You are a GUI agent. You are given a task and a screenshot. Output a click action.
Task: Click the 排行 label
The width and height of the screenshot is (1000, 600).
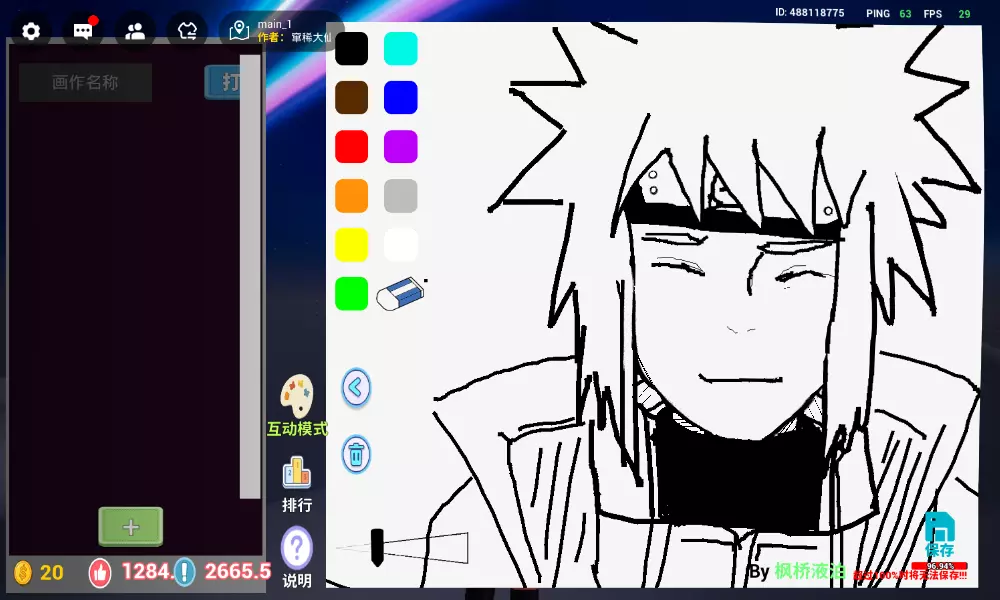point(297,505)
